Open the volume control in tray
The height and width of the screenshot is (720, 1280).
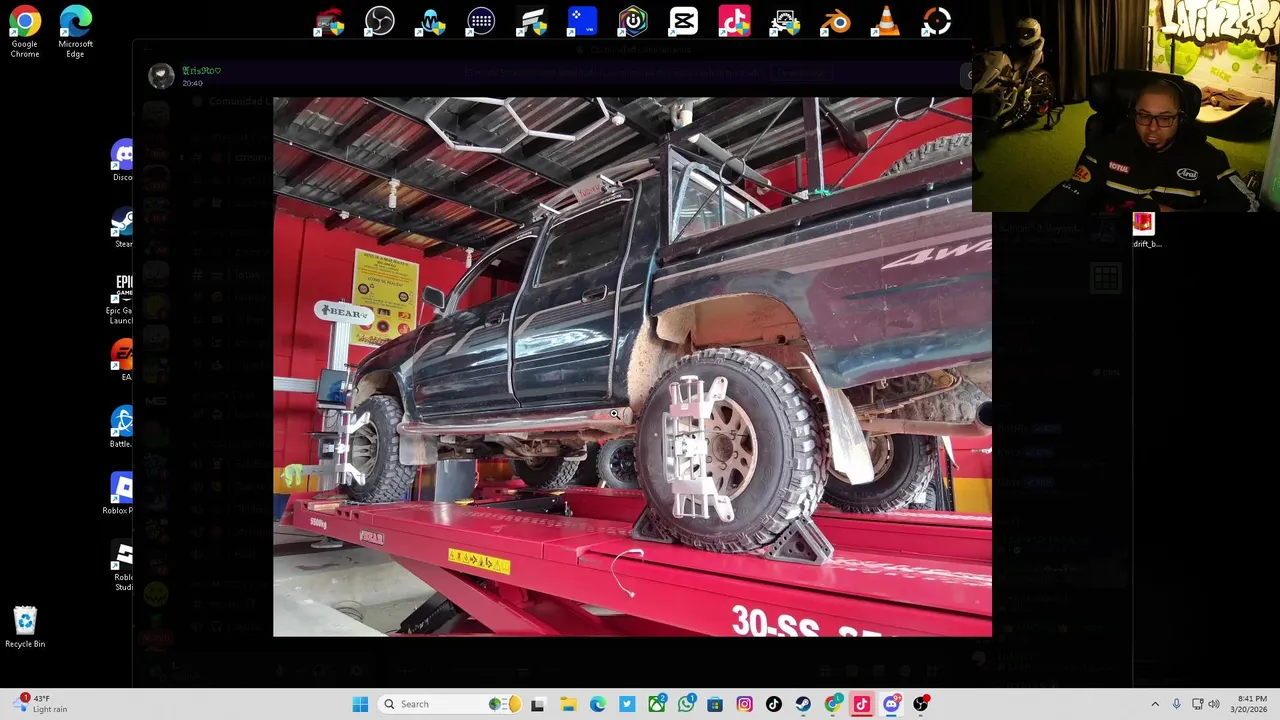click(x=1214, y=704)
